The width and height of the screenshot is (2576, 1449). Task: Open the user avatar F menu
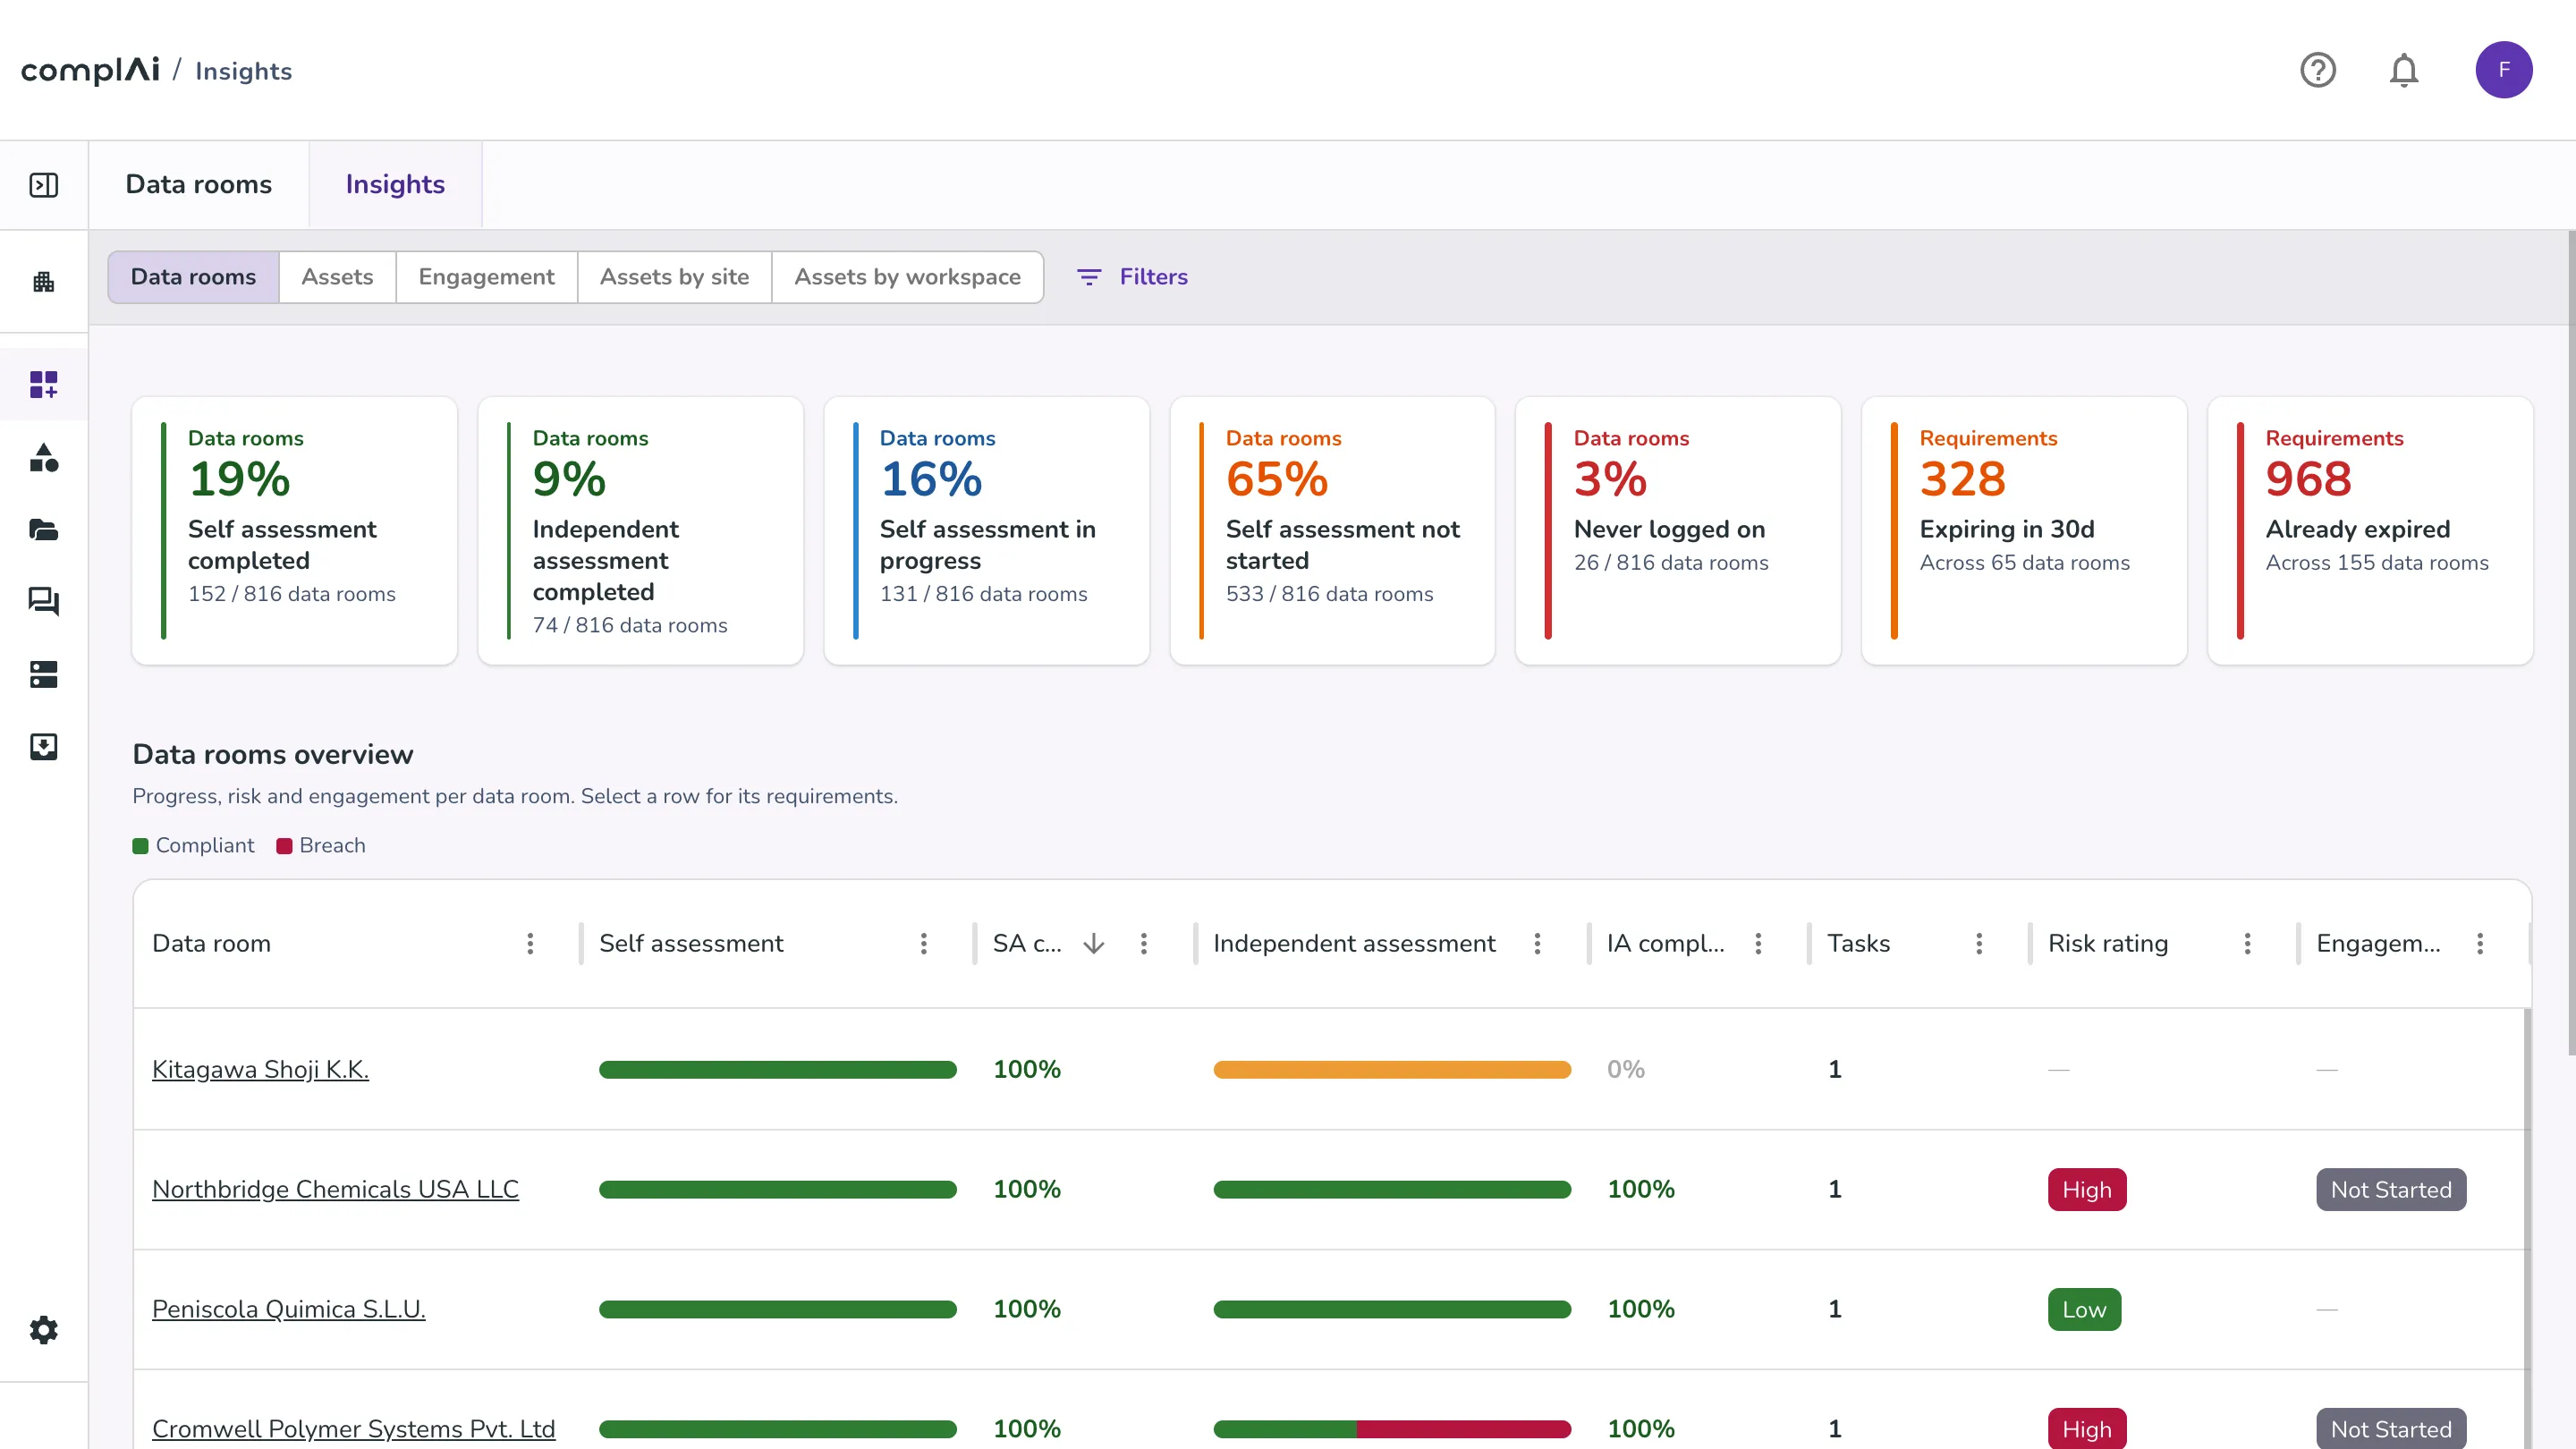click(2503, 70)
